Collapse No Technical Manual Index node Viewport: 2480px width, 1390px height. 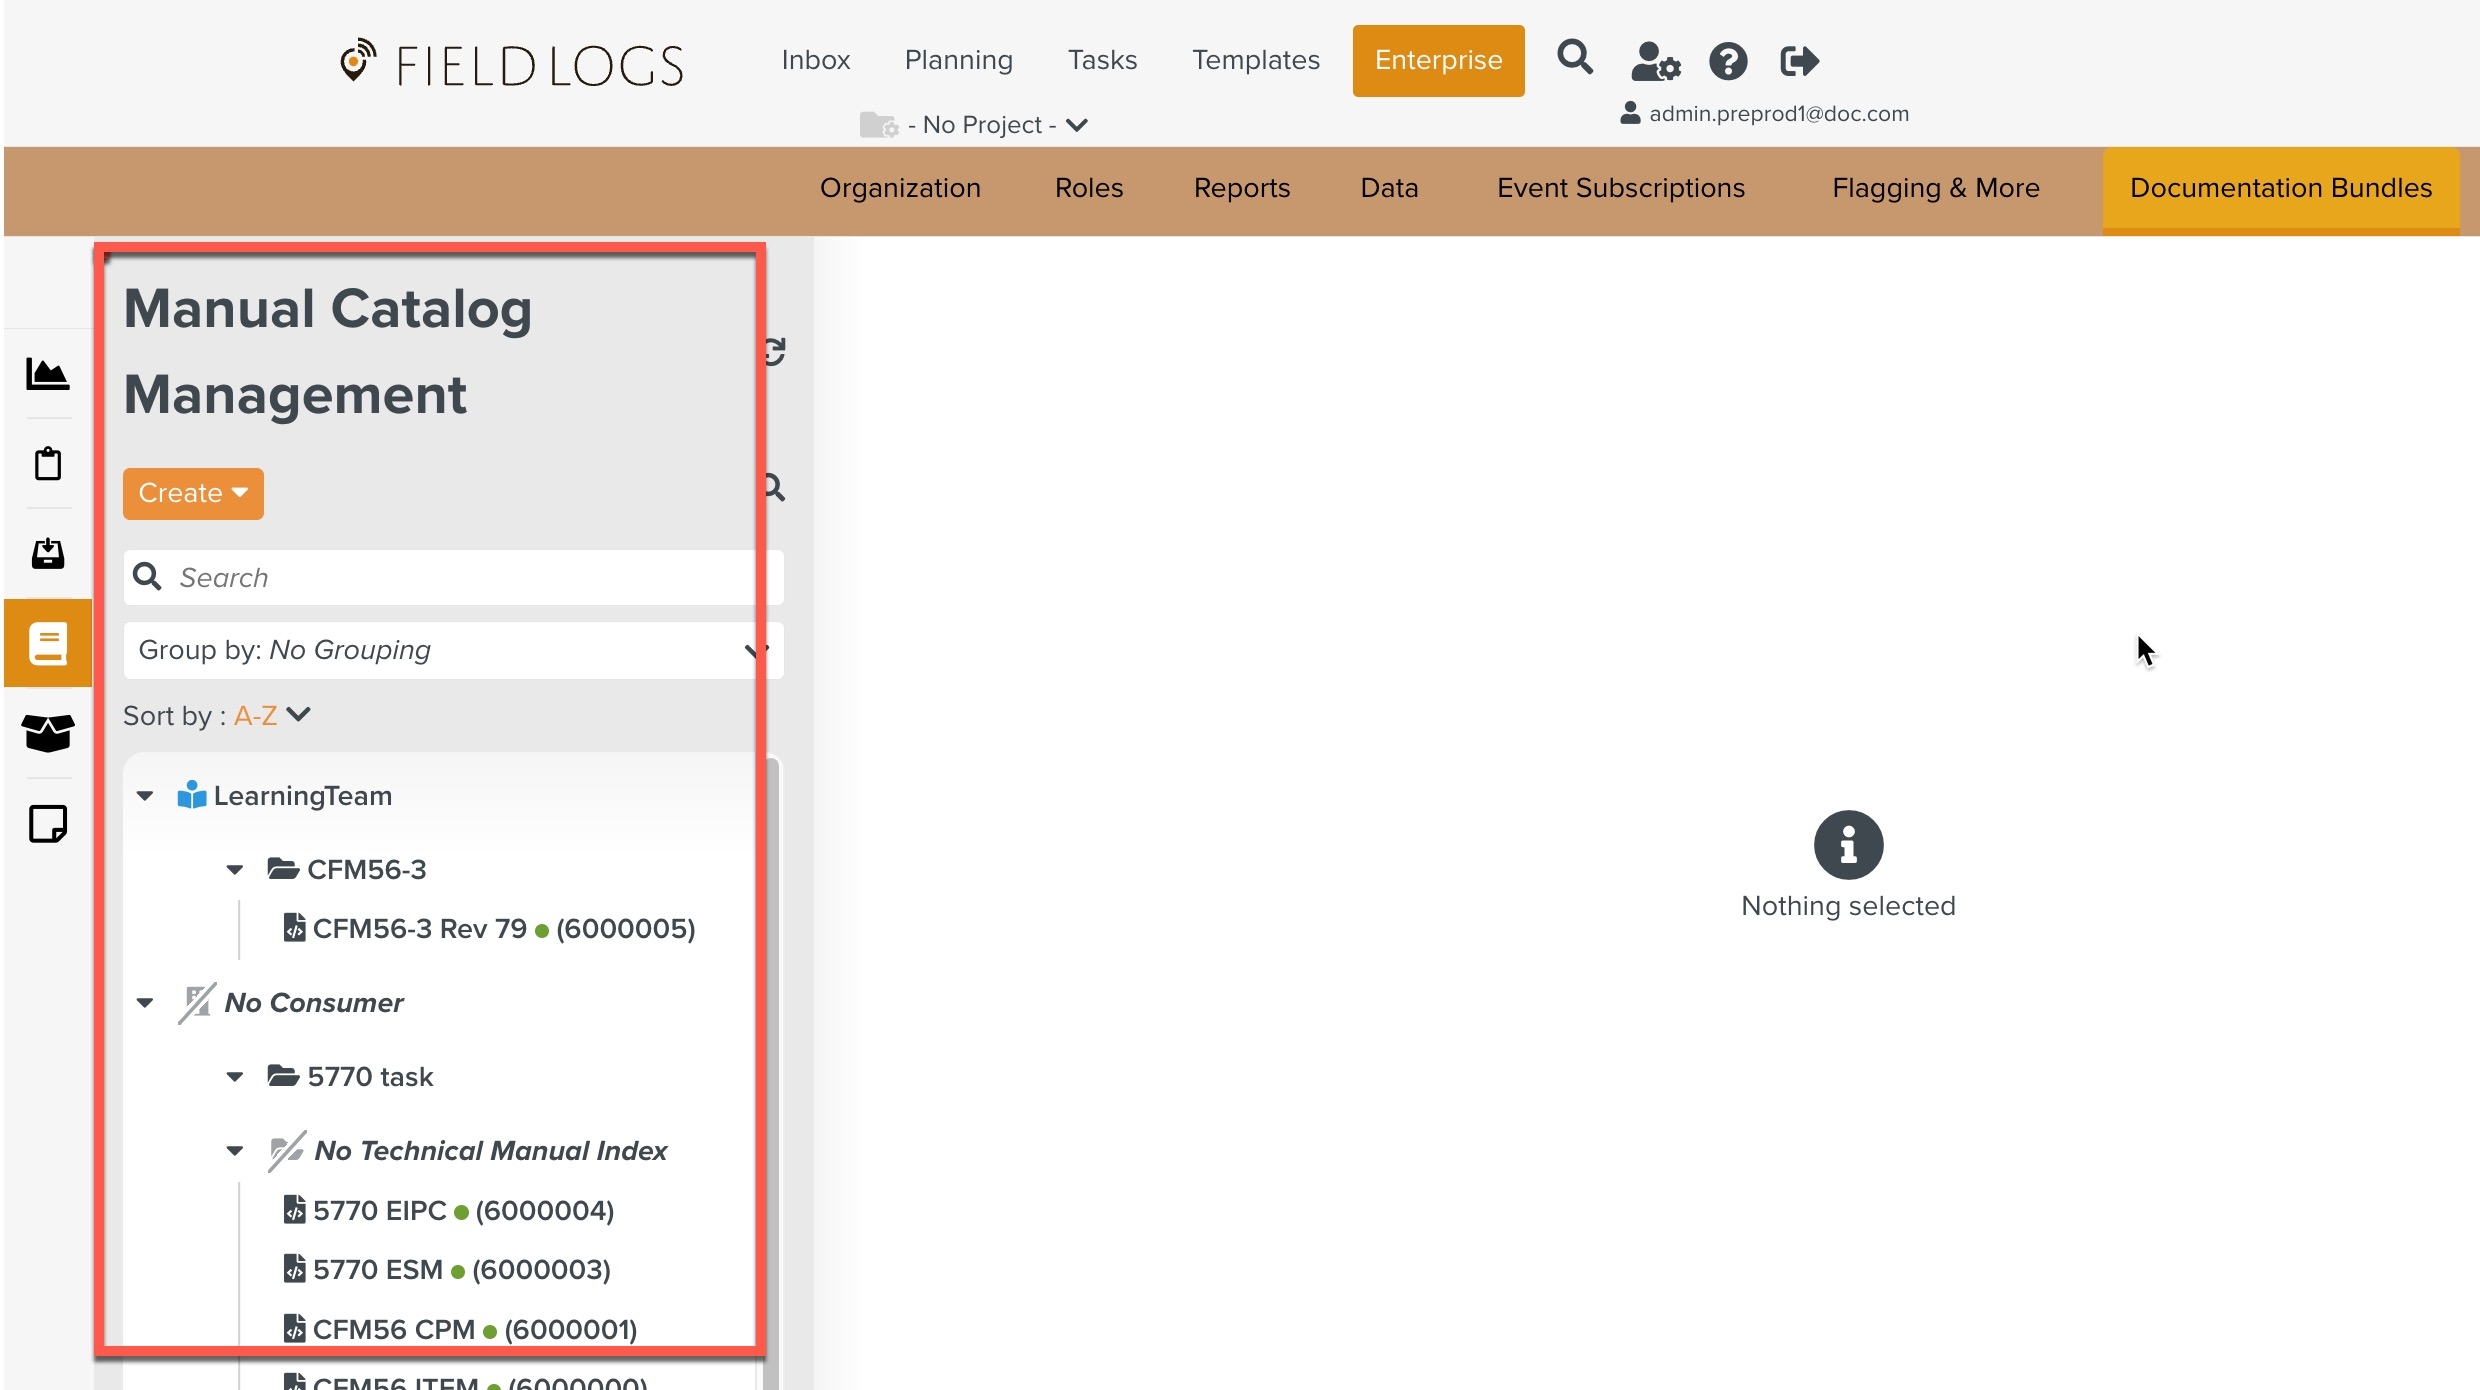pyautogui.click(x=235, y=1151)
